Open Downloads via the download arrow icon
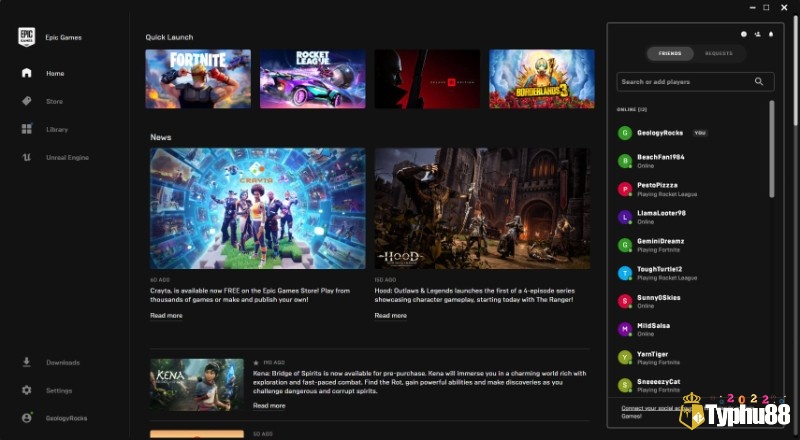 click(x=27, y=362)
